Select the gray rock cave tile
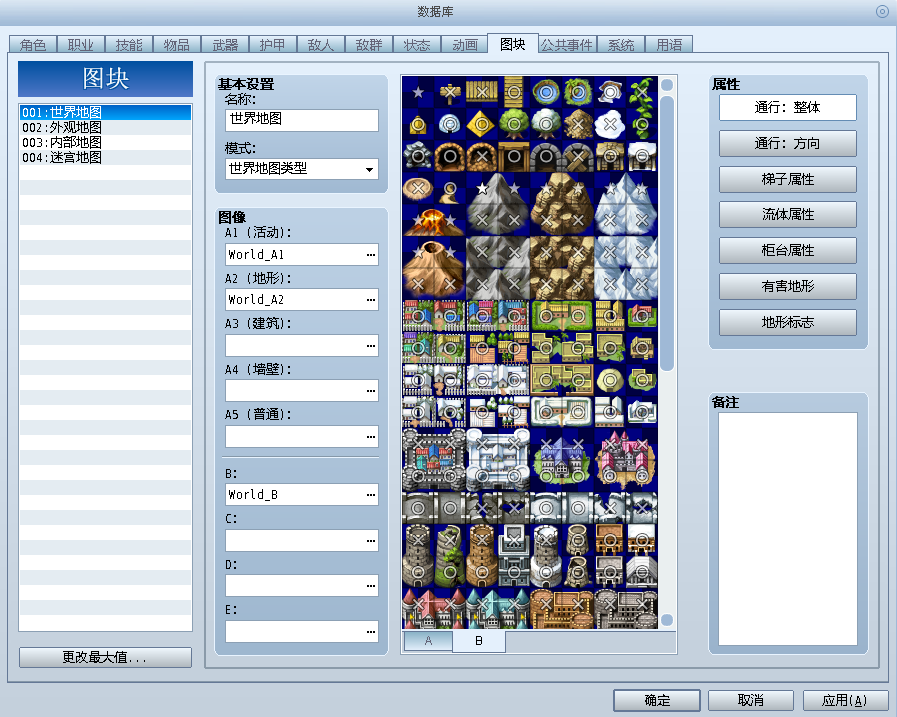897x717 pixels. [x=418, y=156]
